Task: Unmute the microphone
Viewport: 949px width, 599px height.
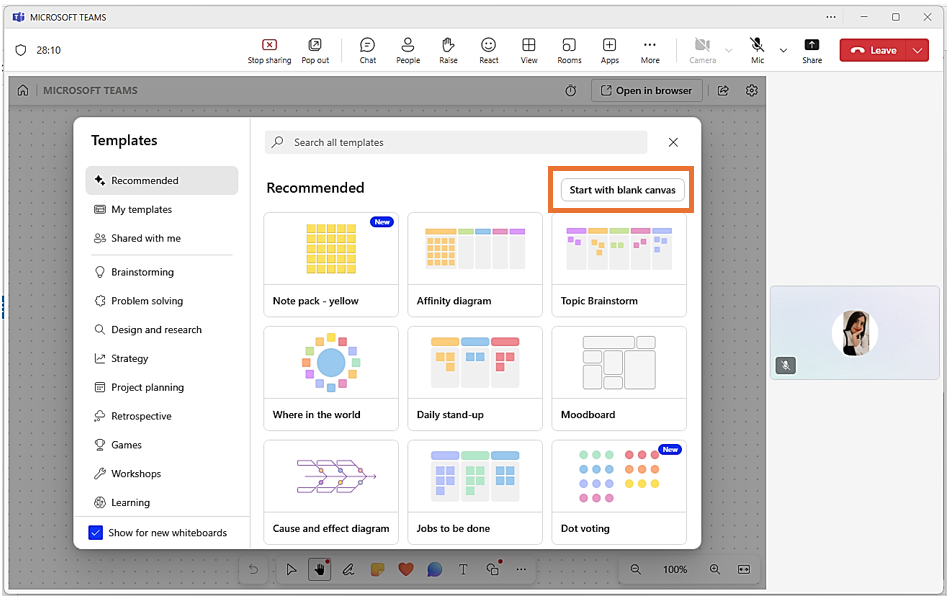Action: click(x=757, y=49)
